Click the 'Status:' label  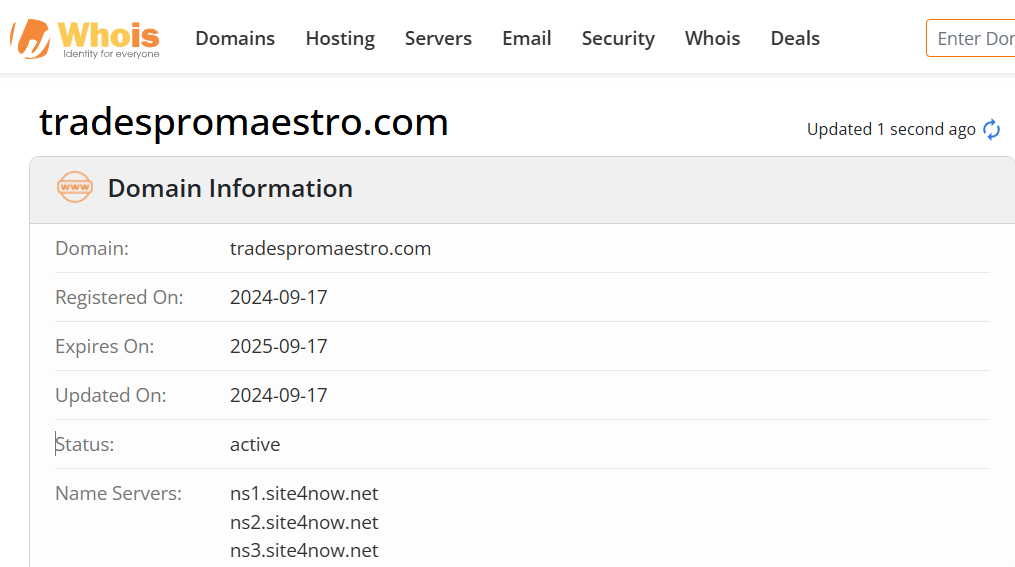click(x=85, y=445)
